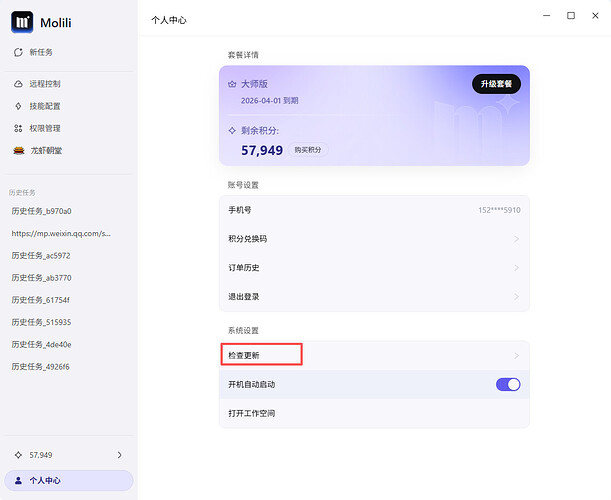Screen dimensions: 611x500
Task: Open the mp.weixin.qq.com history task
Action: tap(60, 233)
